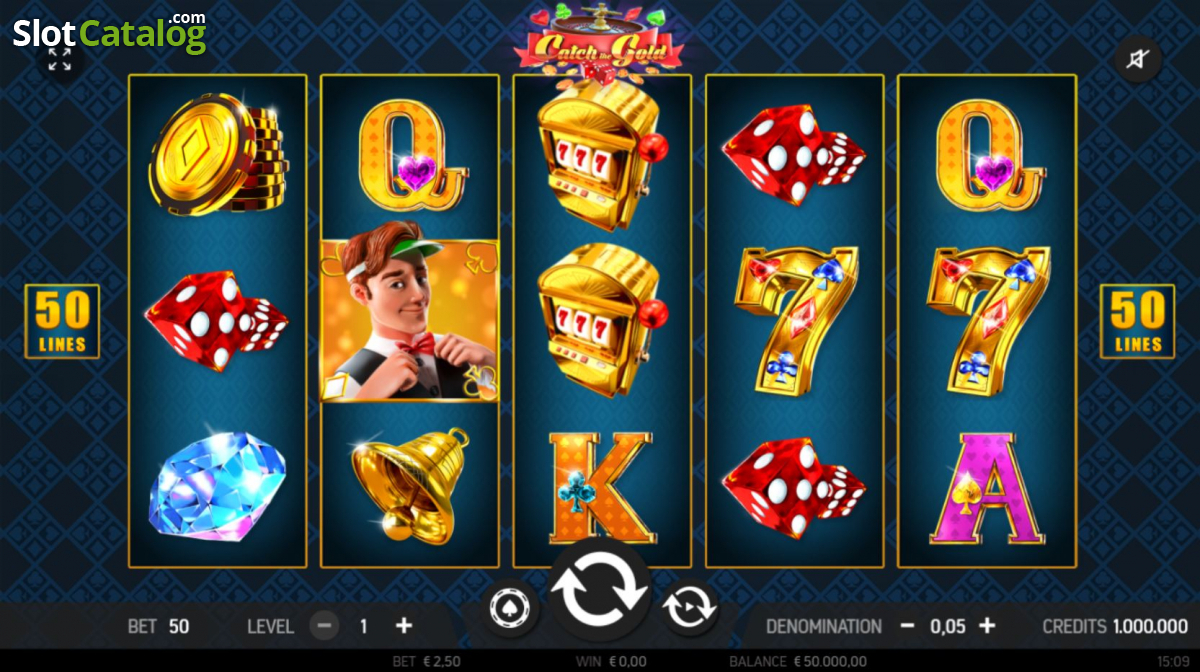Open the autoplay spin button
1200x672 pixels.
(690, 607)
